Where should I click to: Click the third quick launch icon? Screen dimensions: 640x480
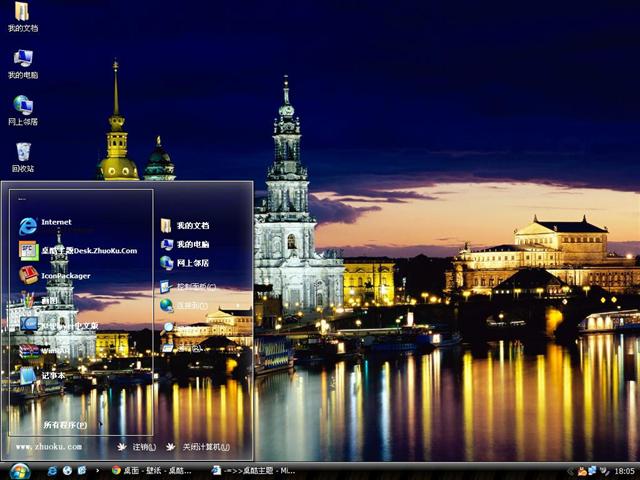coord(82,471)
